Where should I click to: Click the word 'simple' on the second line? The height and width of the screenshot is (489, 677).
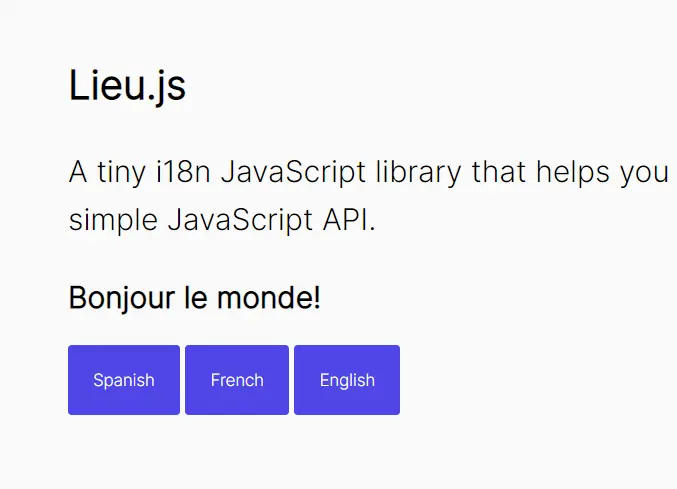click(113, 221)
